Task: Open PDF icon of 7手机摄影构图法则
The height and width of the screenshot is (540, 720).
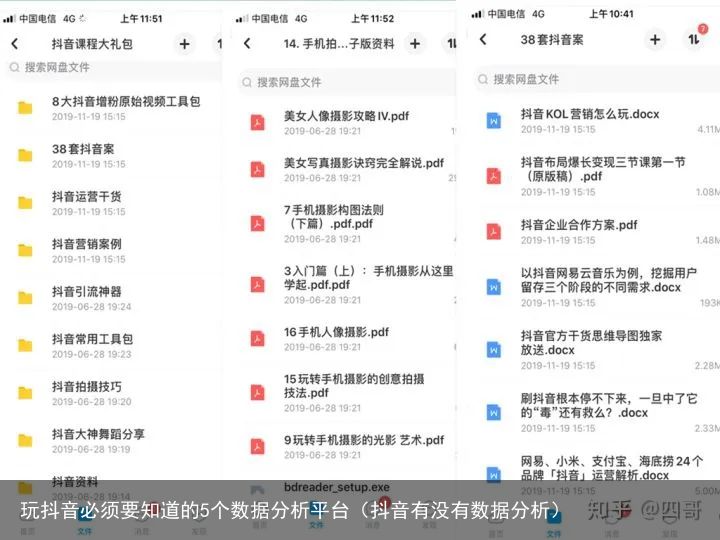Action: tap(258, 224)
